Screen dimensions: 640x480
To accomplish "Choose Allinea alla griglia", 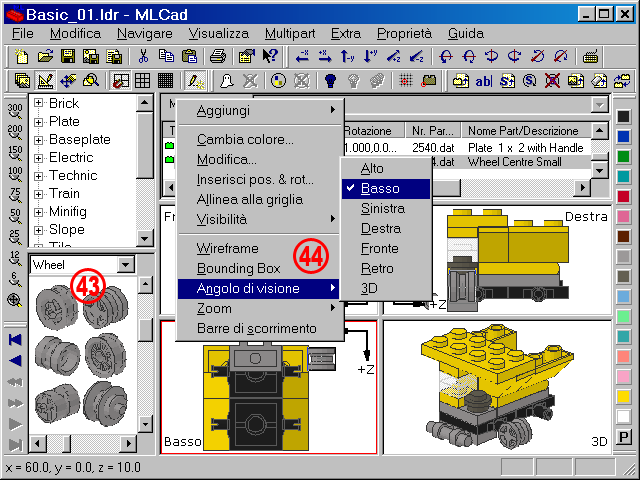I will (x=260, y=200).
